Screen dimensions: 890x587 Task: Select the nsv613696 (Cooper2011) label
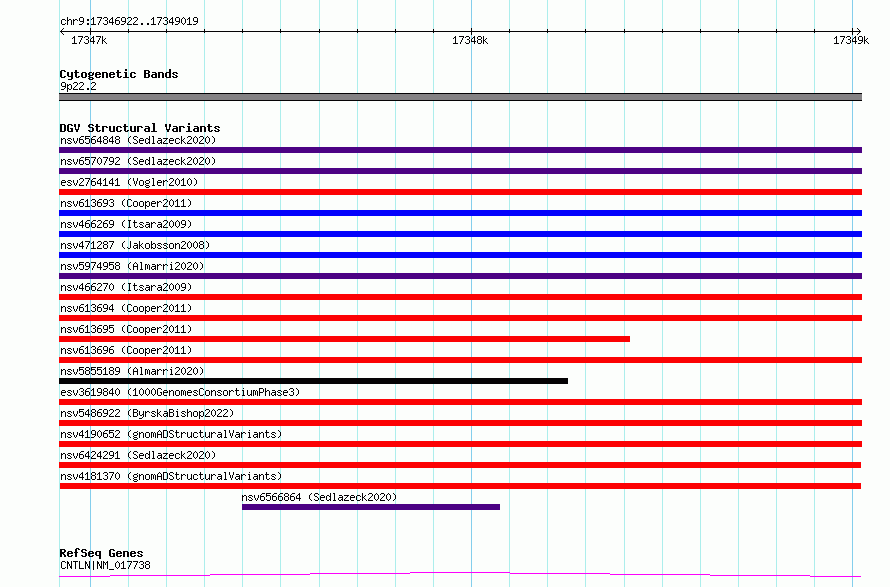126,350
